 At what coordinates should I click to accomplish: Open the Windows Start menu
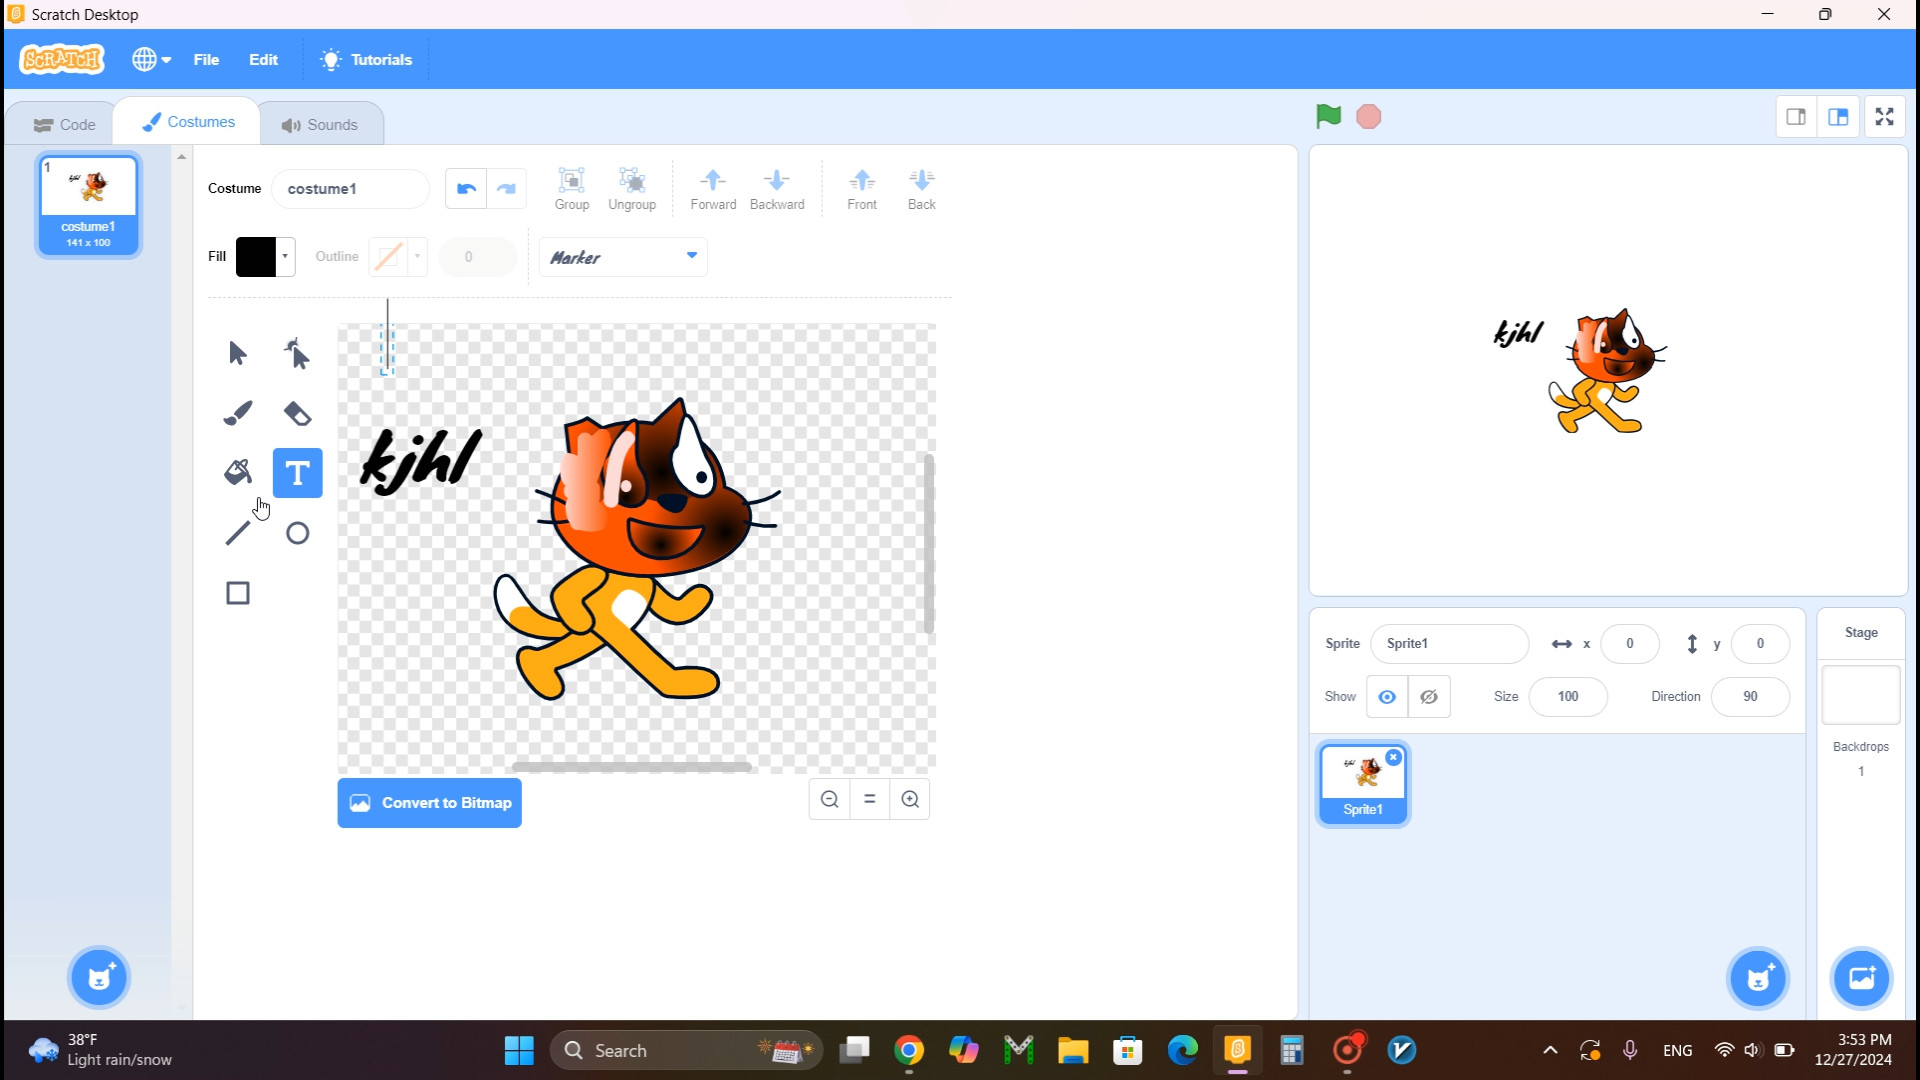click(x=519, y=1050)
